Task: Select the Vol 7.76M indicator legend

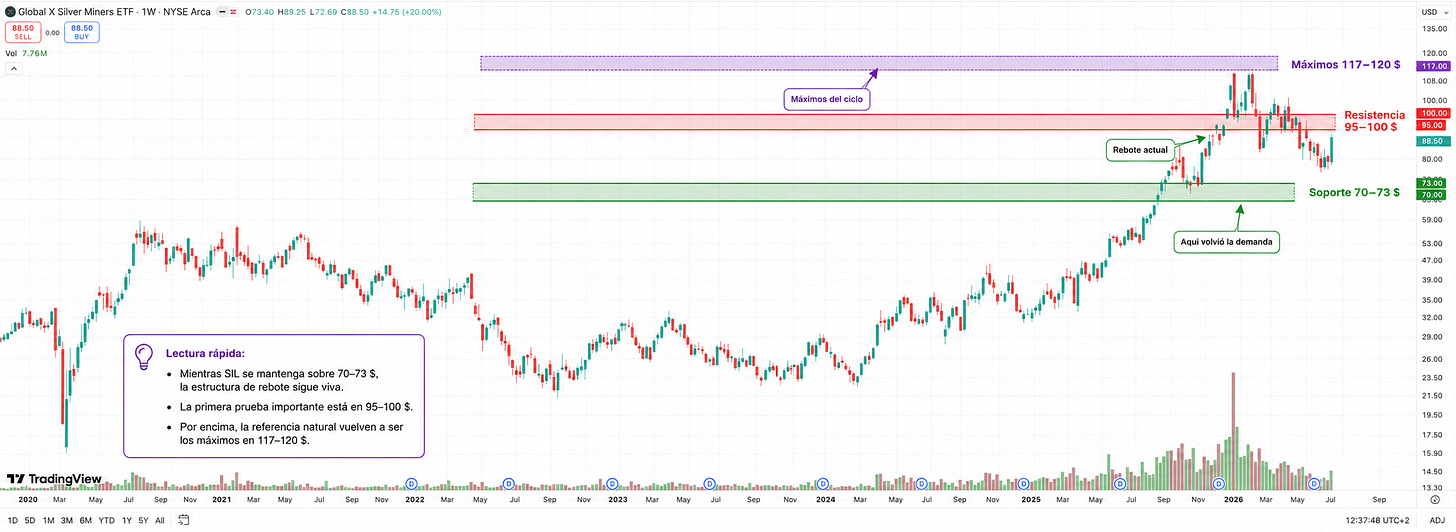Action: (25, 53)
